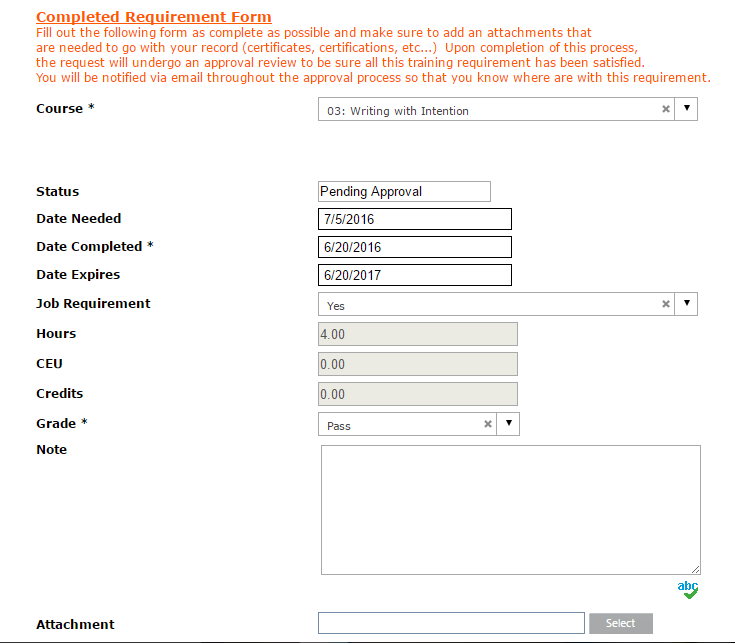
Task: Clear the Course selection with the x icon
Action: (666, 109)
